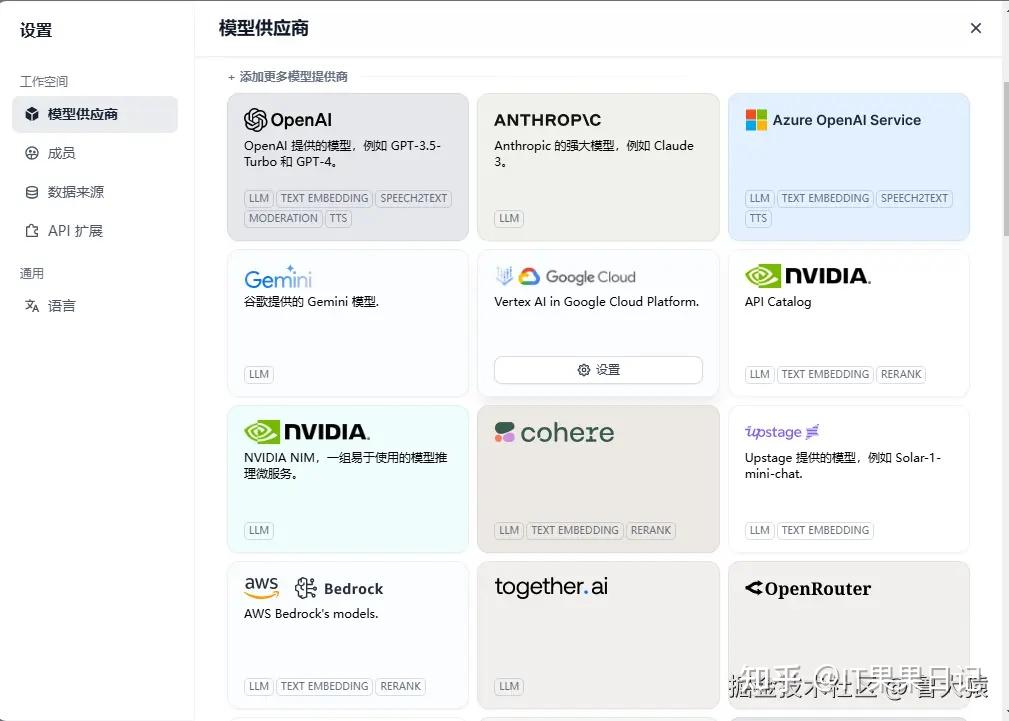Click NVIDIA NIM description text
1009x721 pixels.
click(346, 465)
